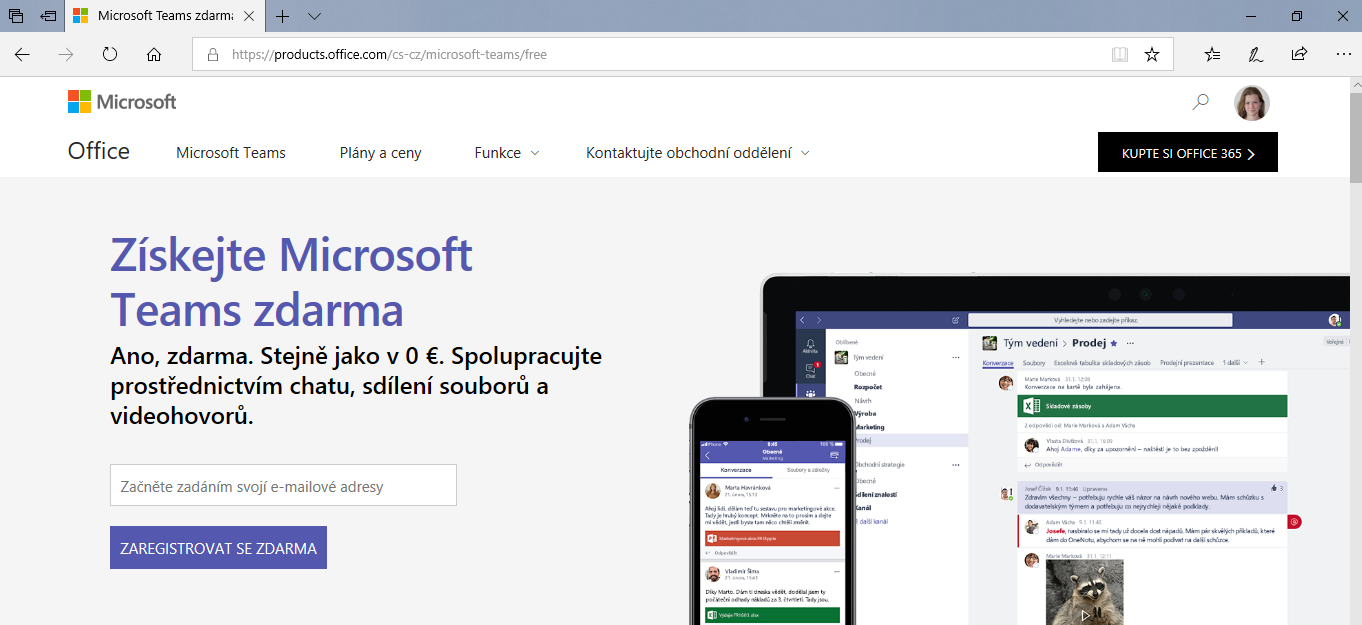Open the site search magnifier
1362x625 pixels.
click(1201, 102)
